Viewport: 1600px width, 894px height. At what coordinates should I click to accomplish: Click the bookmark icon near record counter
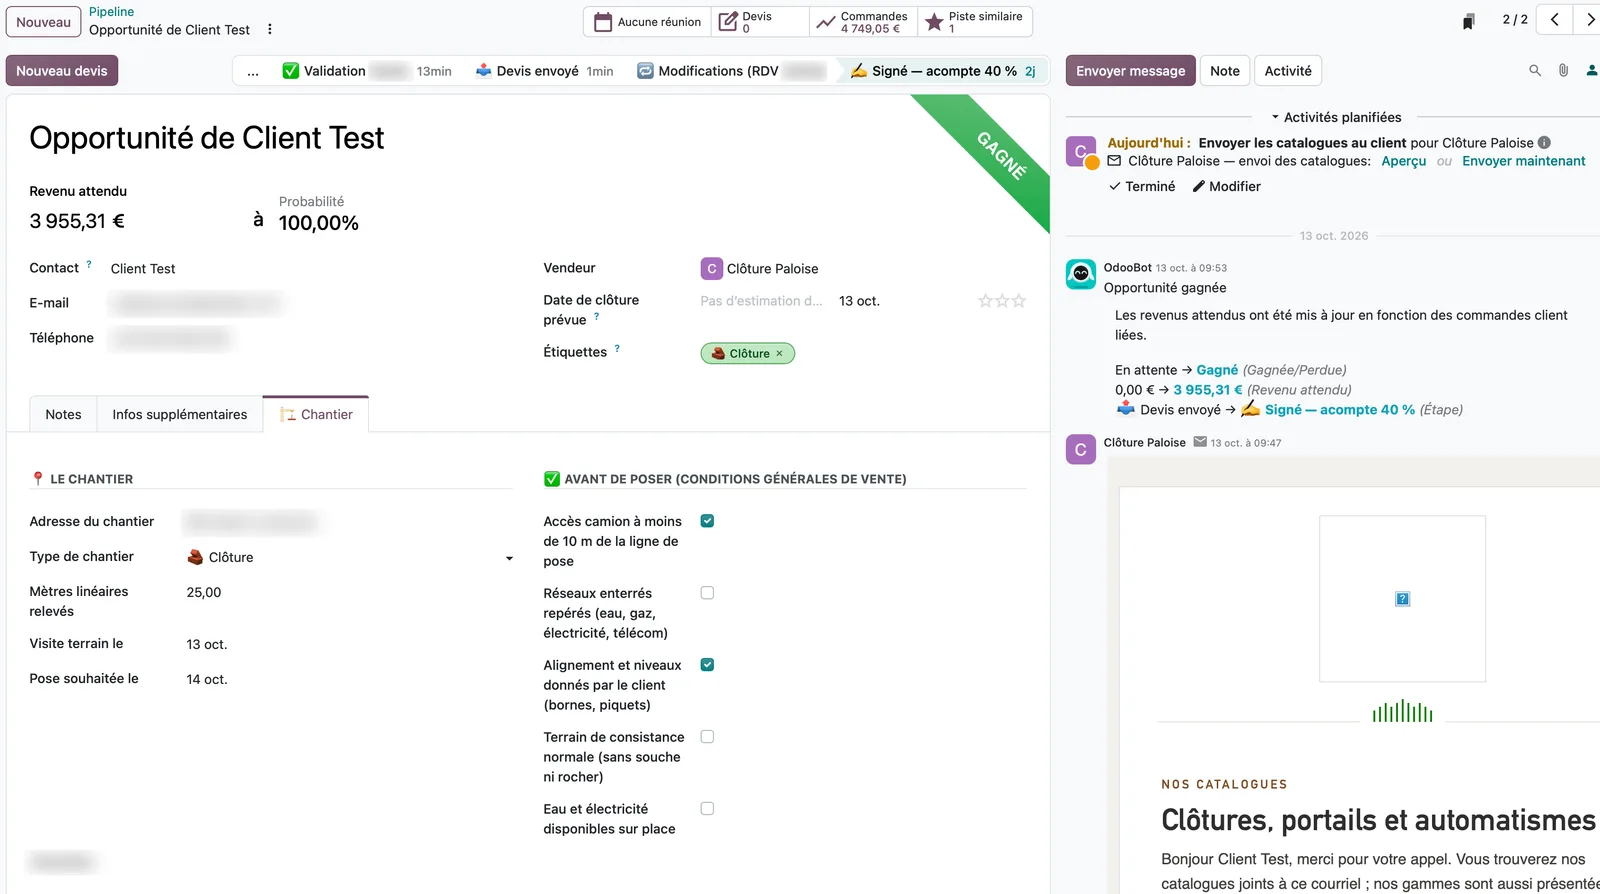point(1468,21)
